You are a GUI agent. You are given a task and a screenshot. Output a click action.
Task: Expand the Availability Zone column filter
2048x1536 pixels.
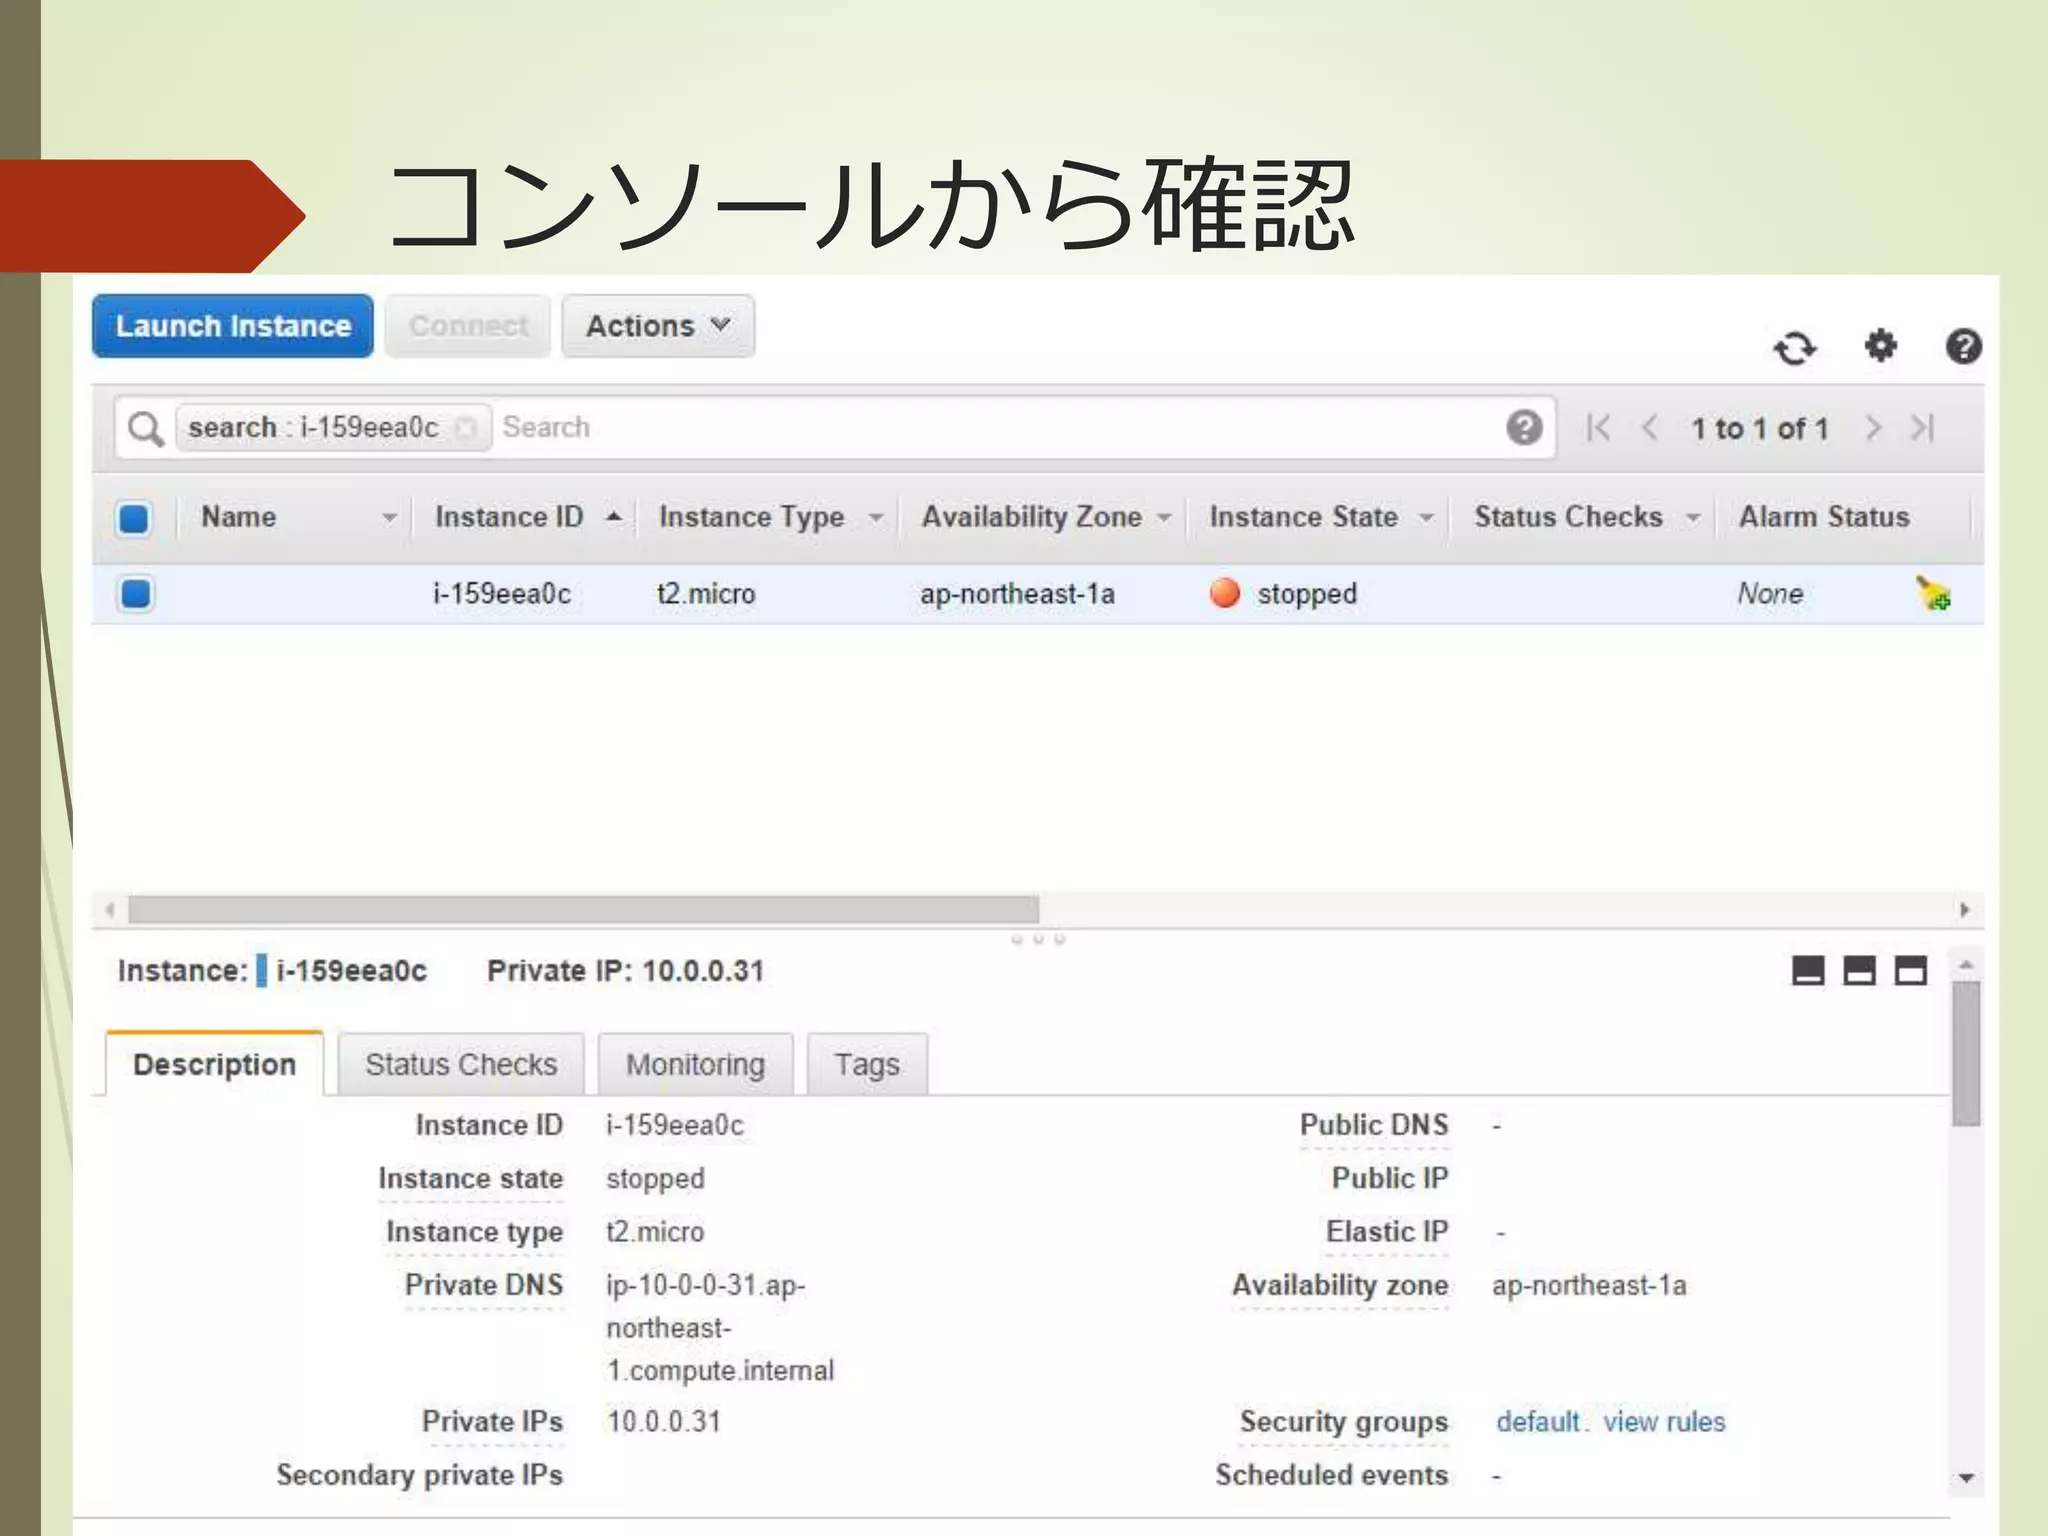click(x=1164, y=518)
